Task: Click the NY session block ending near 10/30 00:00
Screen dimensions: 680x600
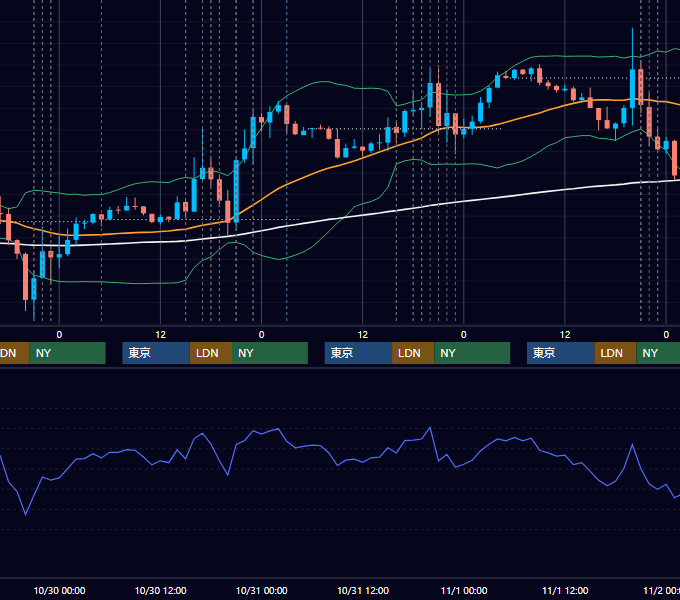Action: click(68, 353)
